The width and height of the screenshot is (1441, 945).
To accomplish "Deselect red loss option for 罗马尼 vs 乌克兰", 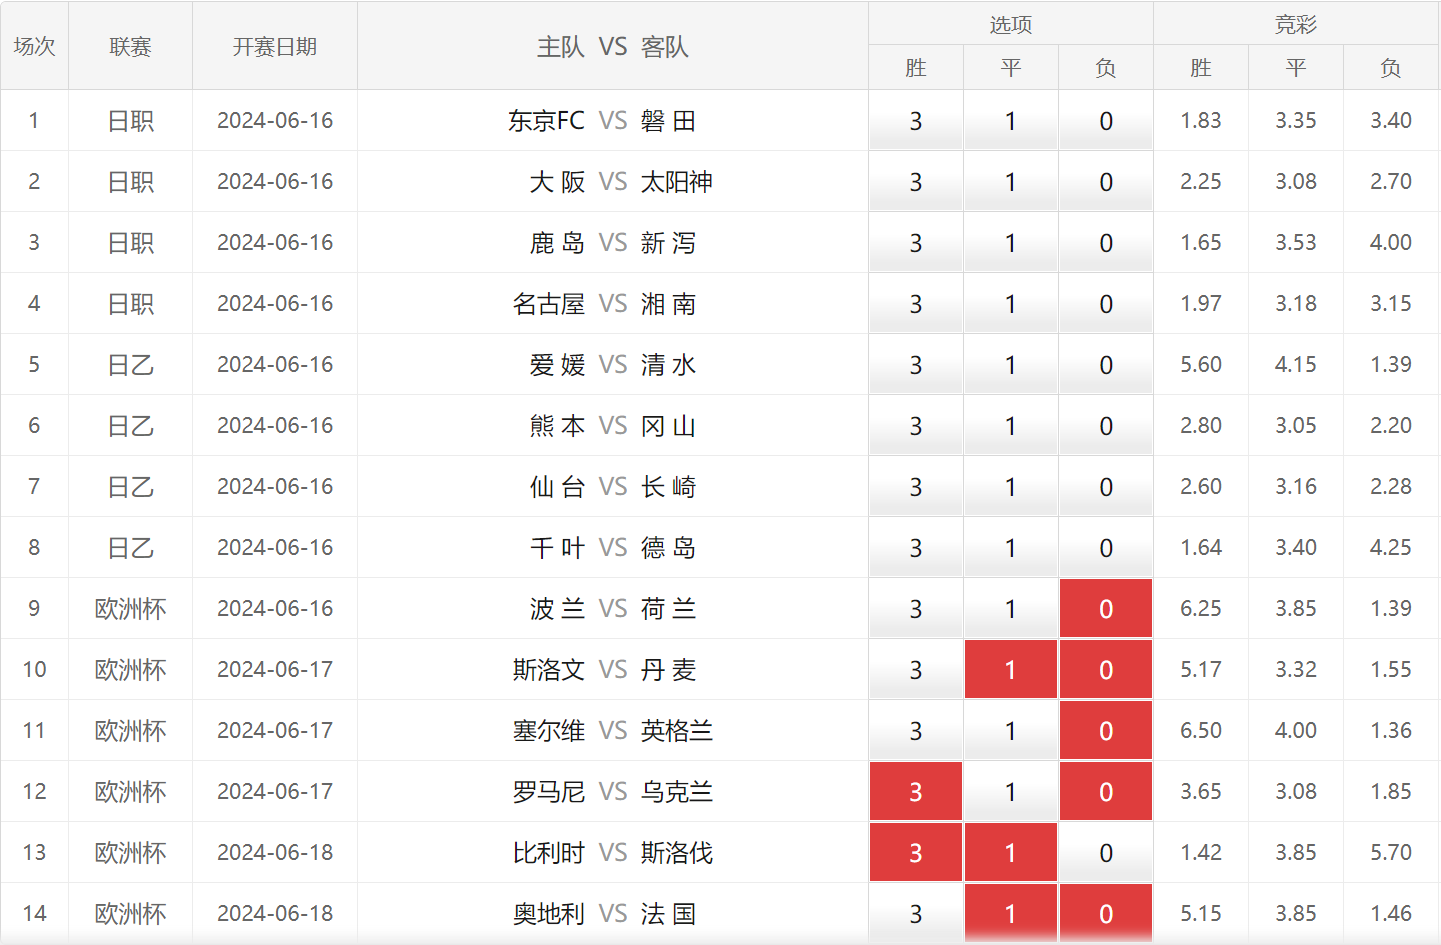I will tap(1106, 792).
